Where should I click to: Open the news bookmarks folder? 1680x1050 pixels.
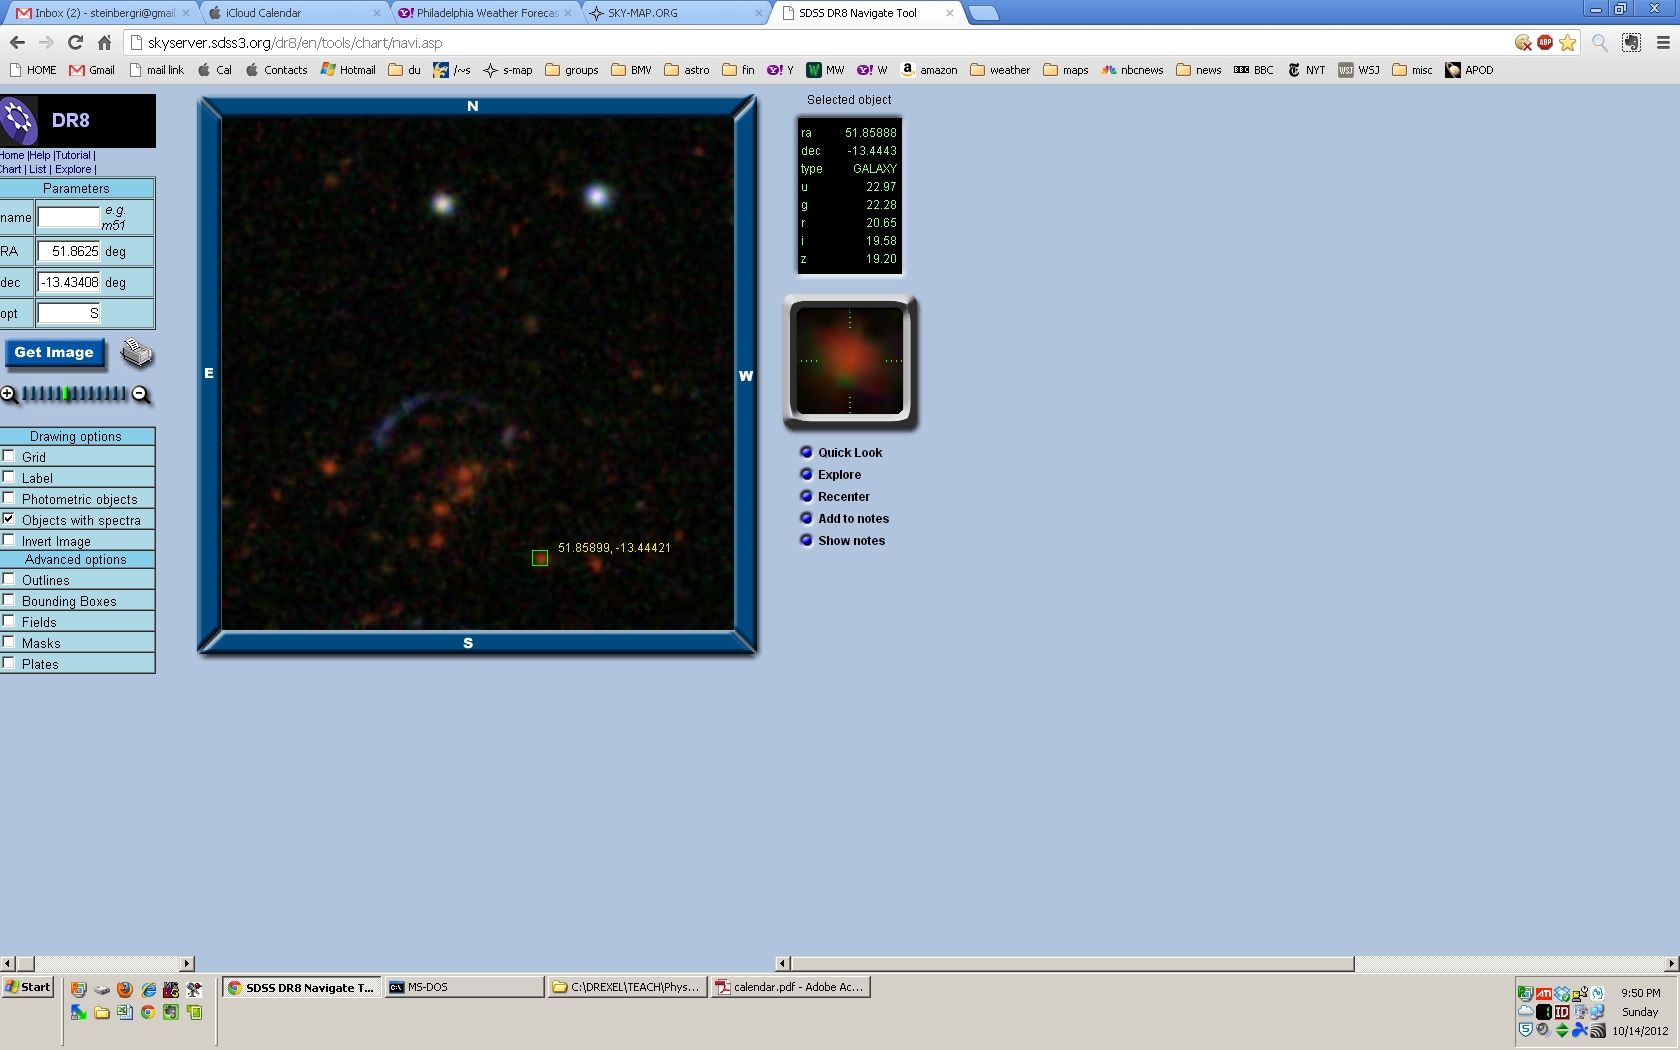coord(1199,70)
